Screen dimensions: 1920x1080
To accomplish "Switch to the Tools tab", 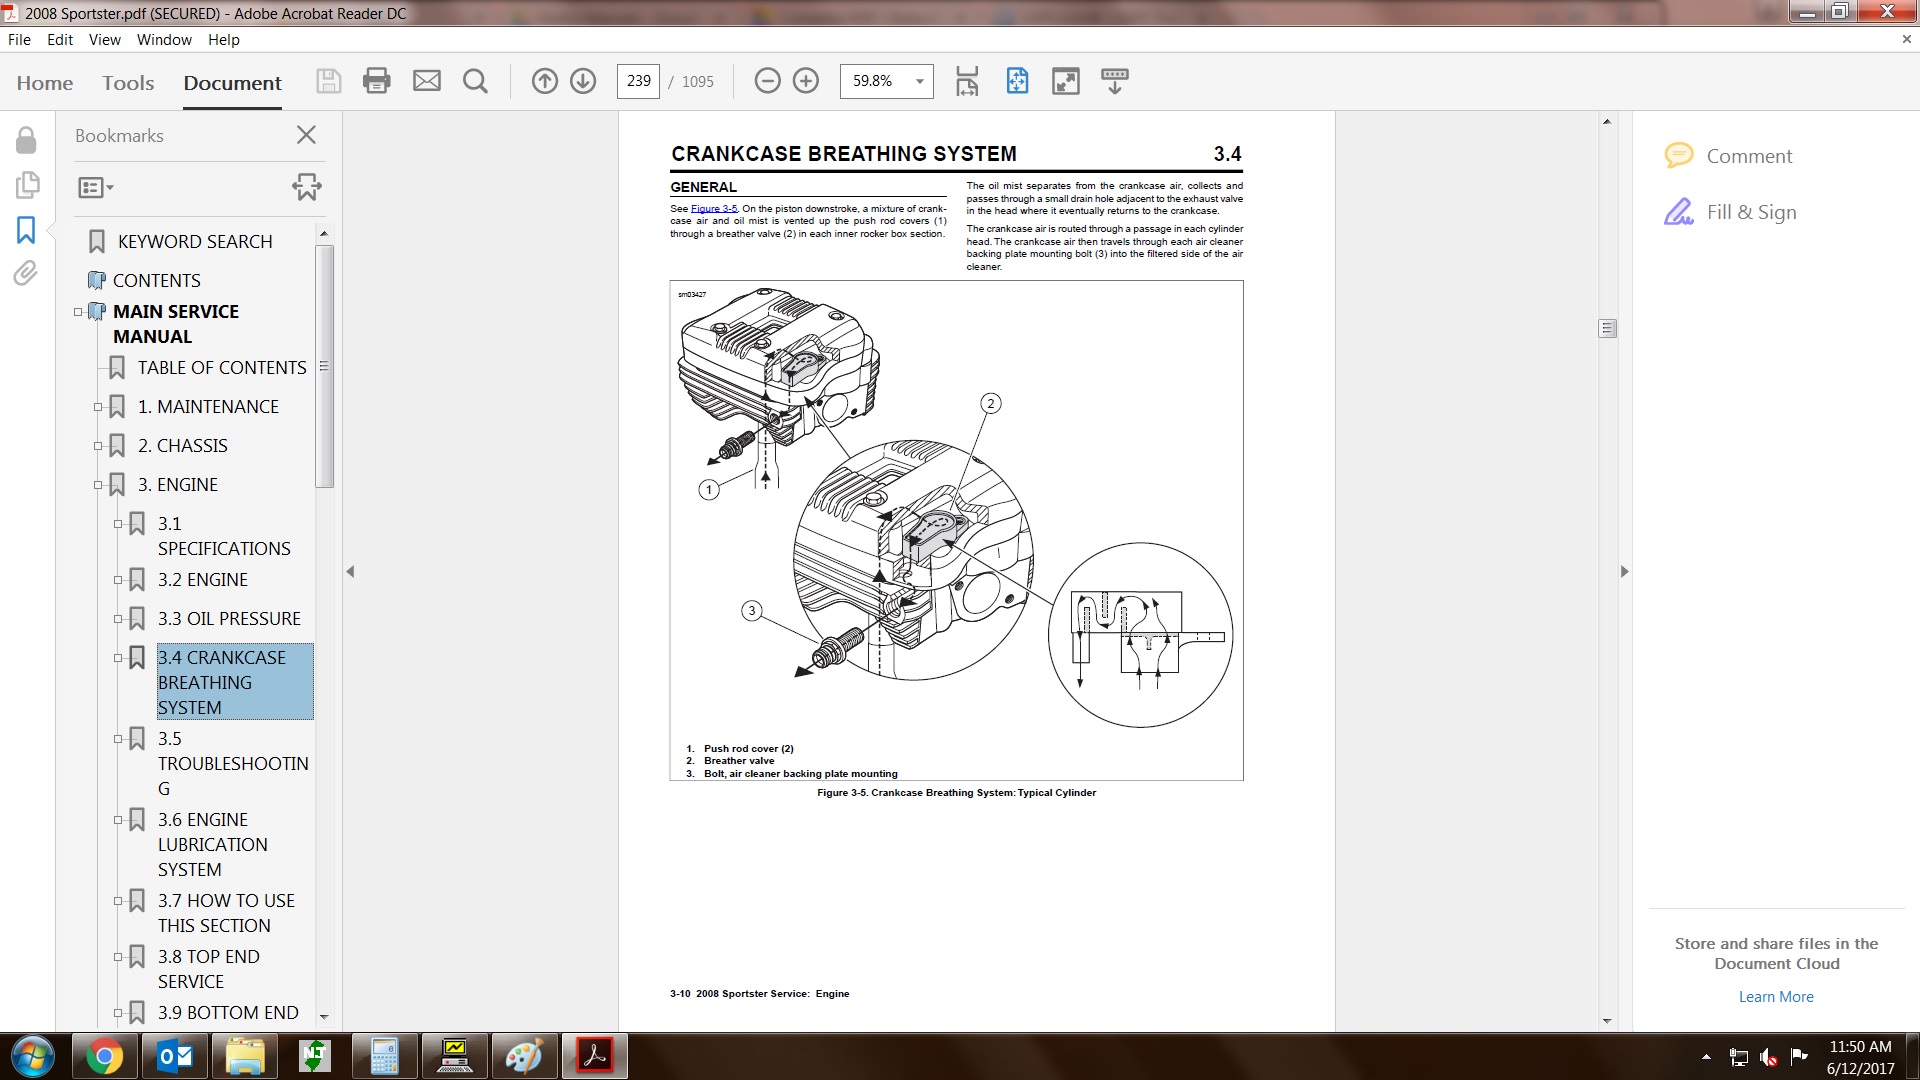I will pyautogui.click(x=128, y=83).
